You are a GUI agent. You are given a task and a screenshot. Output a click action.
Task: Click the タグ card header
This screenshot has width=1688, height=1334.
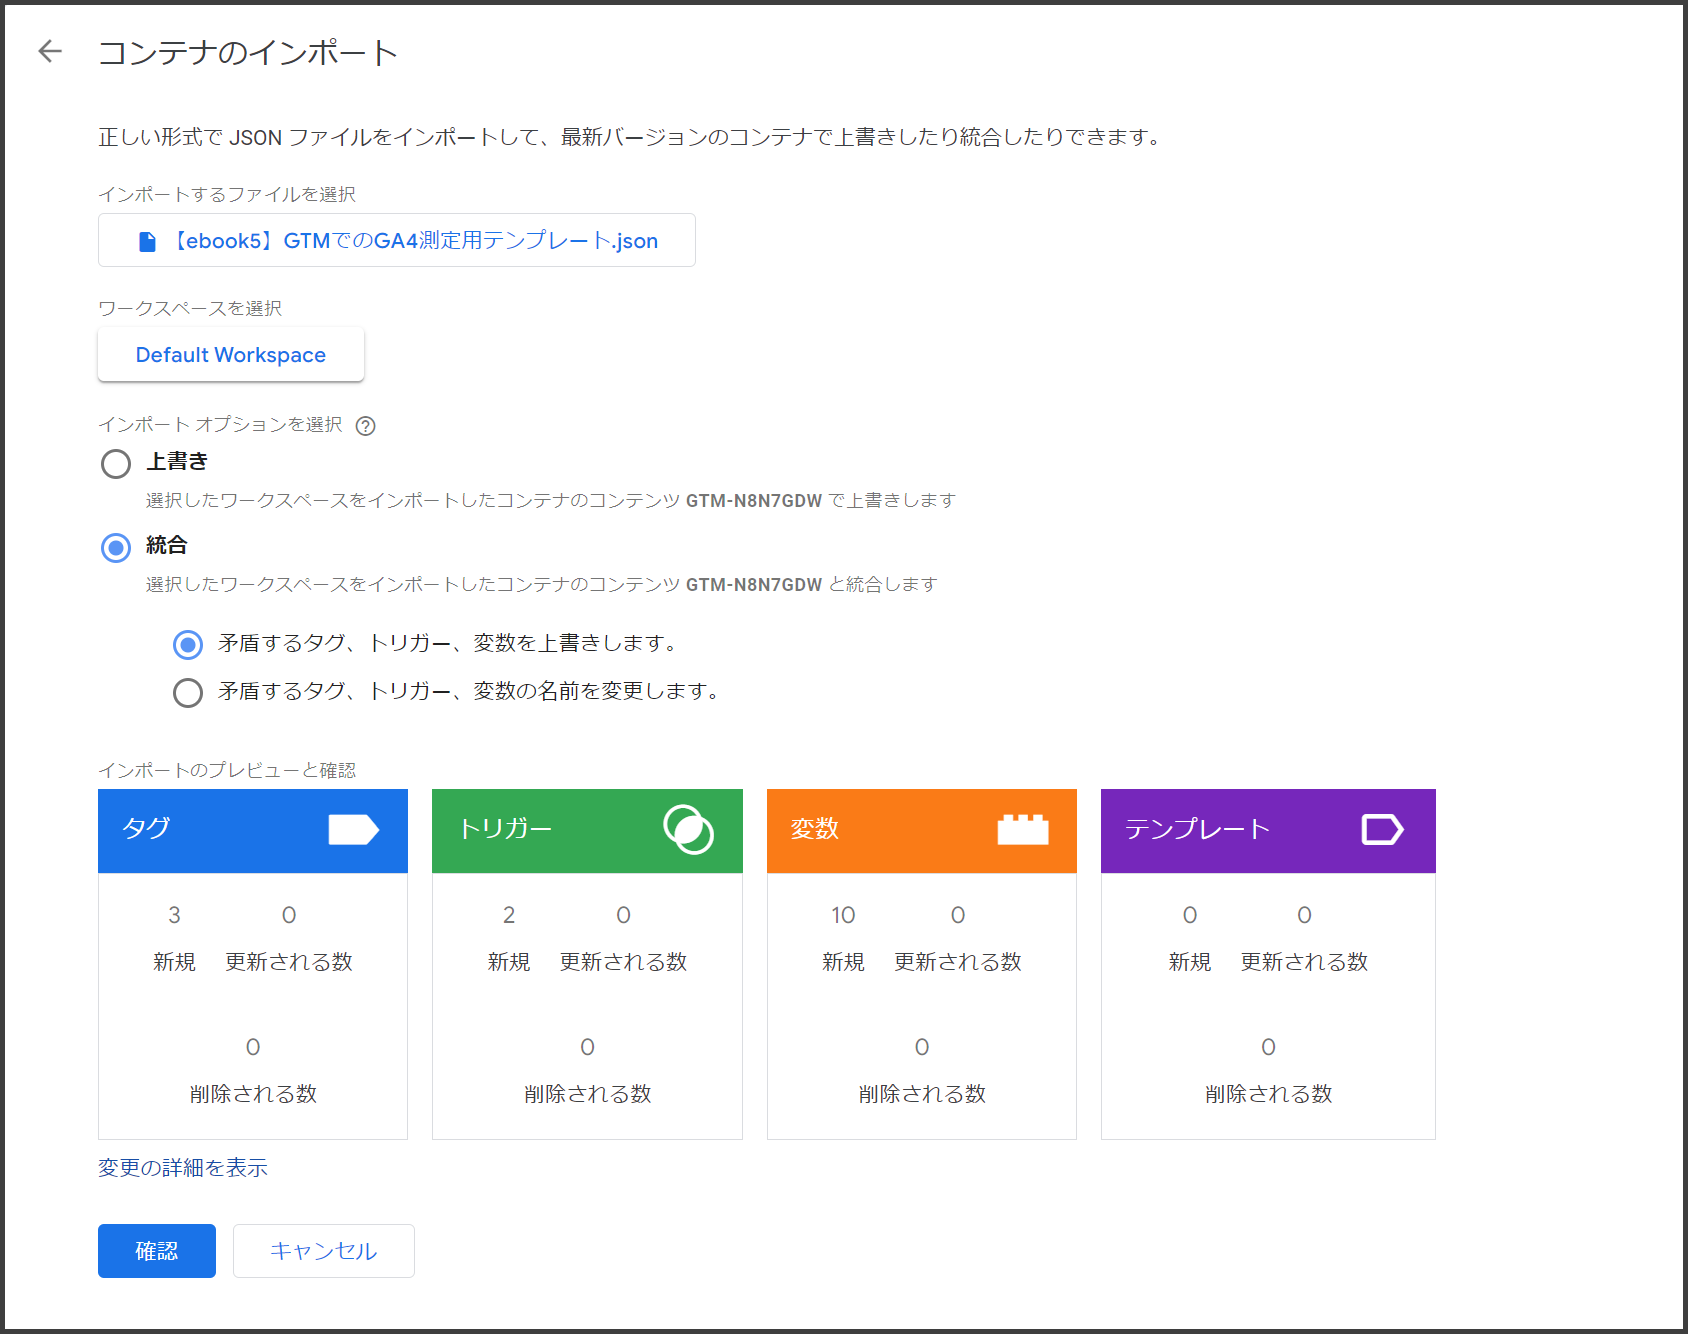point(253,831)
